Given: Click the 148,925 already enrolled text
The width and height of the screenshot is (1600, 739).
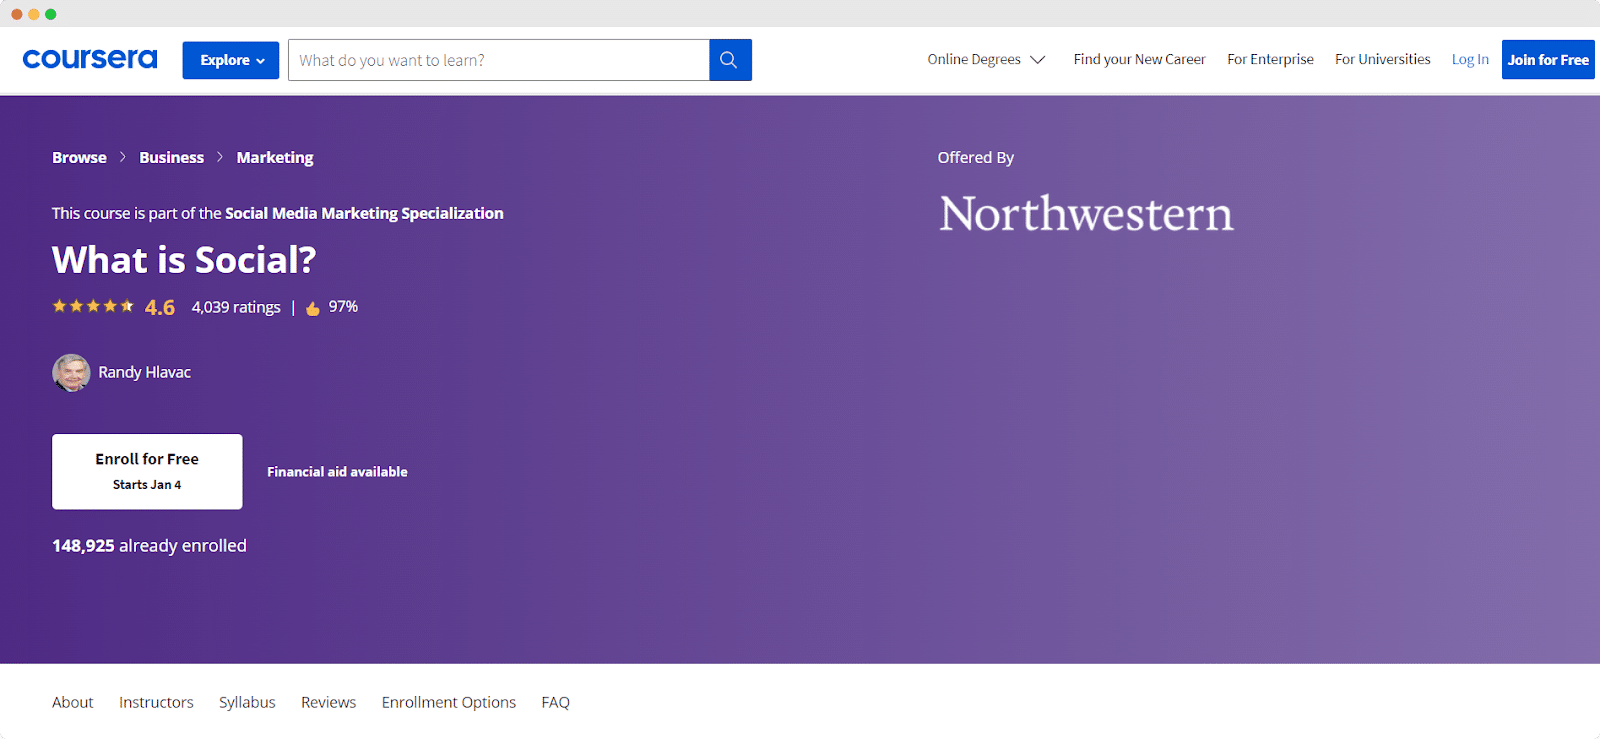Looking at the screenshot, I should coord(149,546).
